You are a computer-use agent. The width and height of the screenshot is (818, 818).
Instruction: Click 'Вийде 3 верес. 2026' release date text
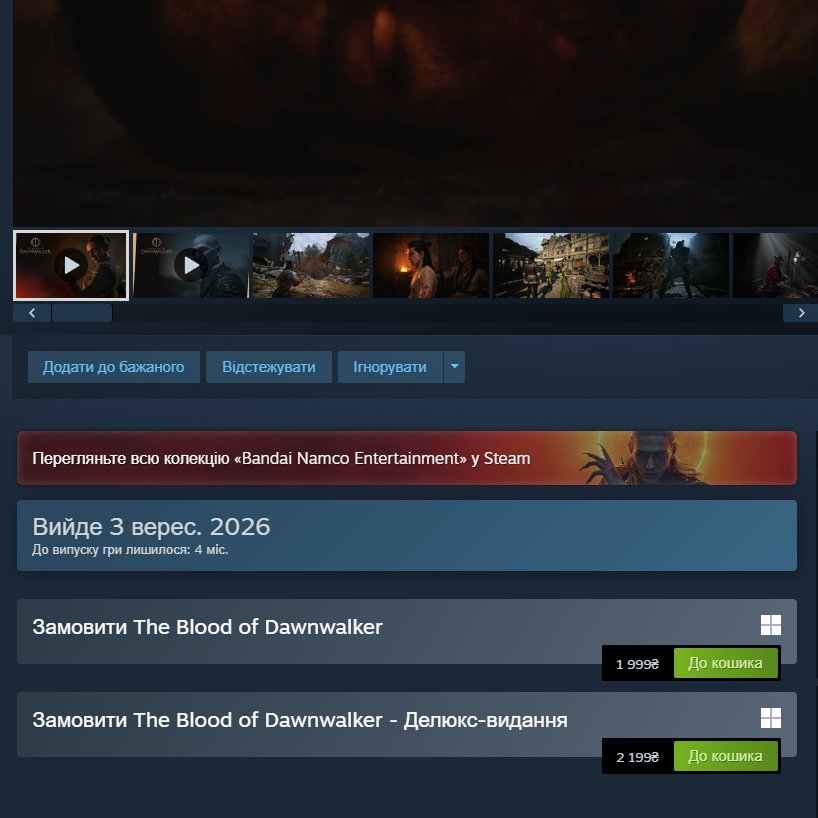(x=151, y=527)
